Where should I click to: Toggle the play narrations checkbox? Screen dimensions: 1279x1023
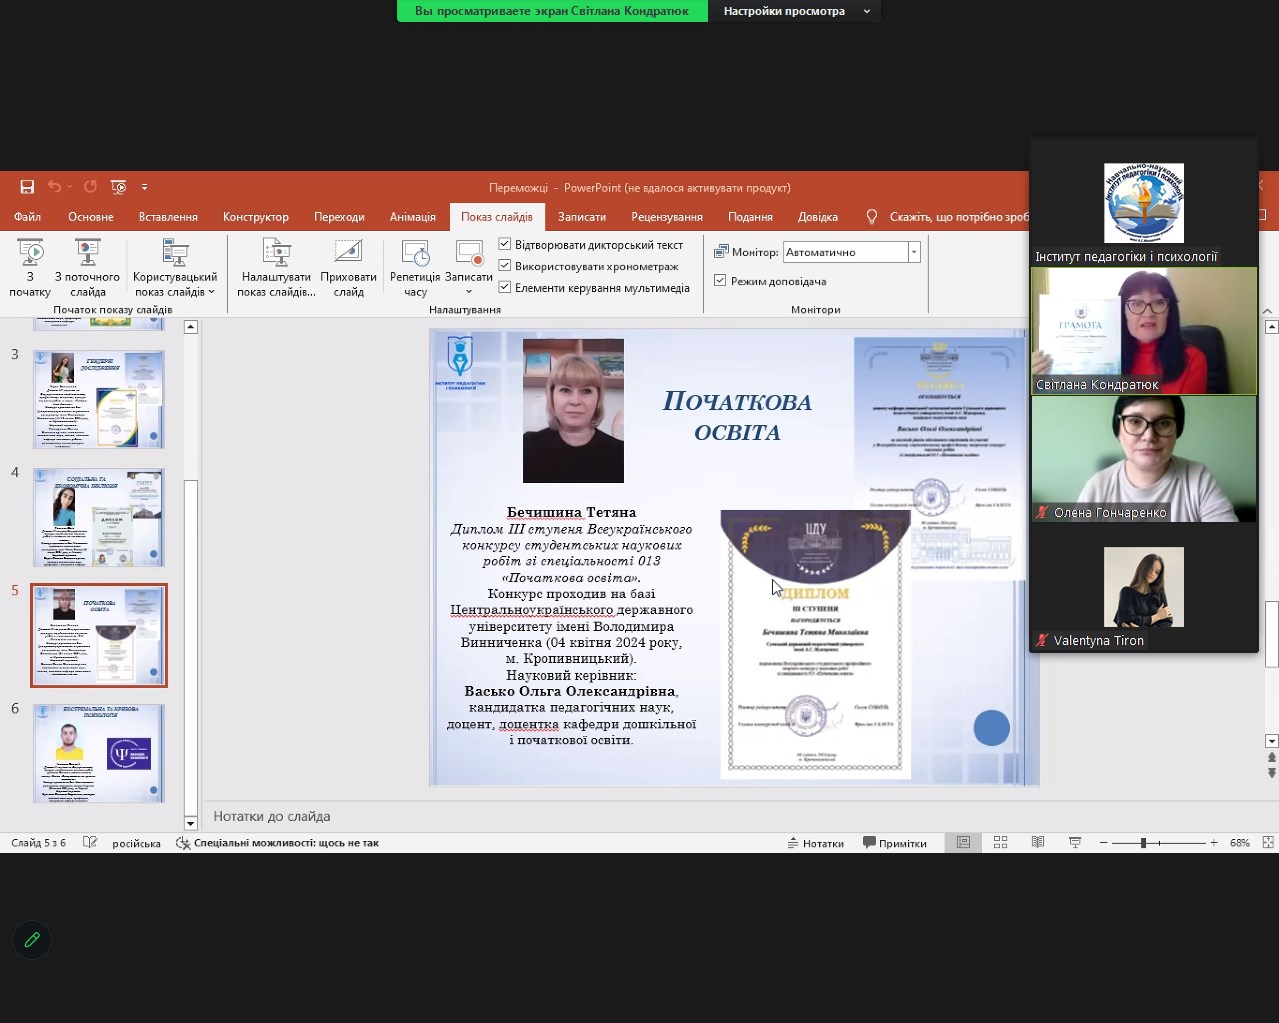(505, 245)
